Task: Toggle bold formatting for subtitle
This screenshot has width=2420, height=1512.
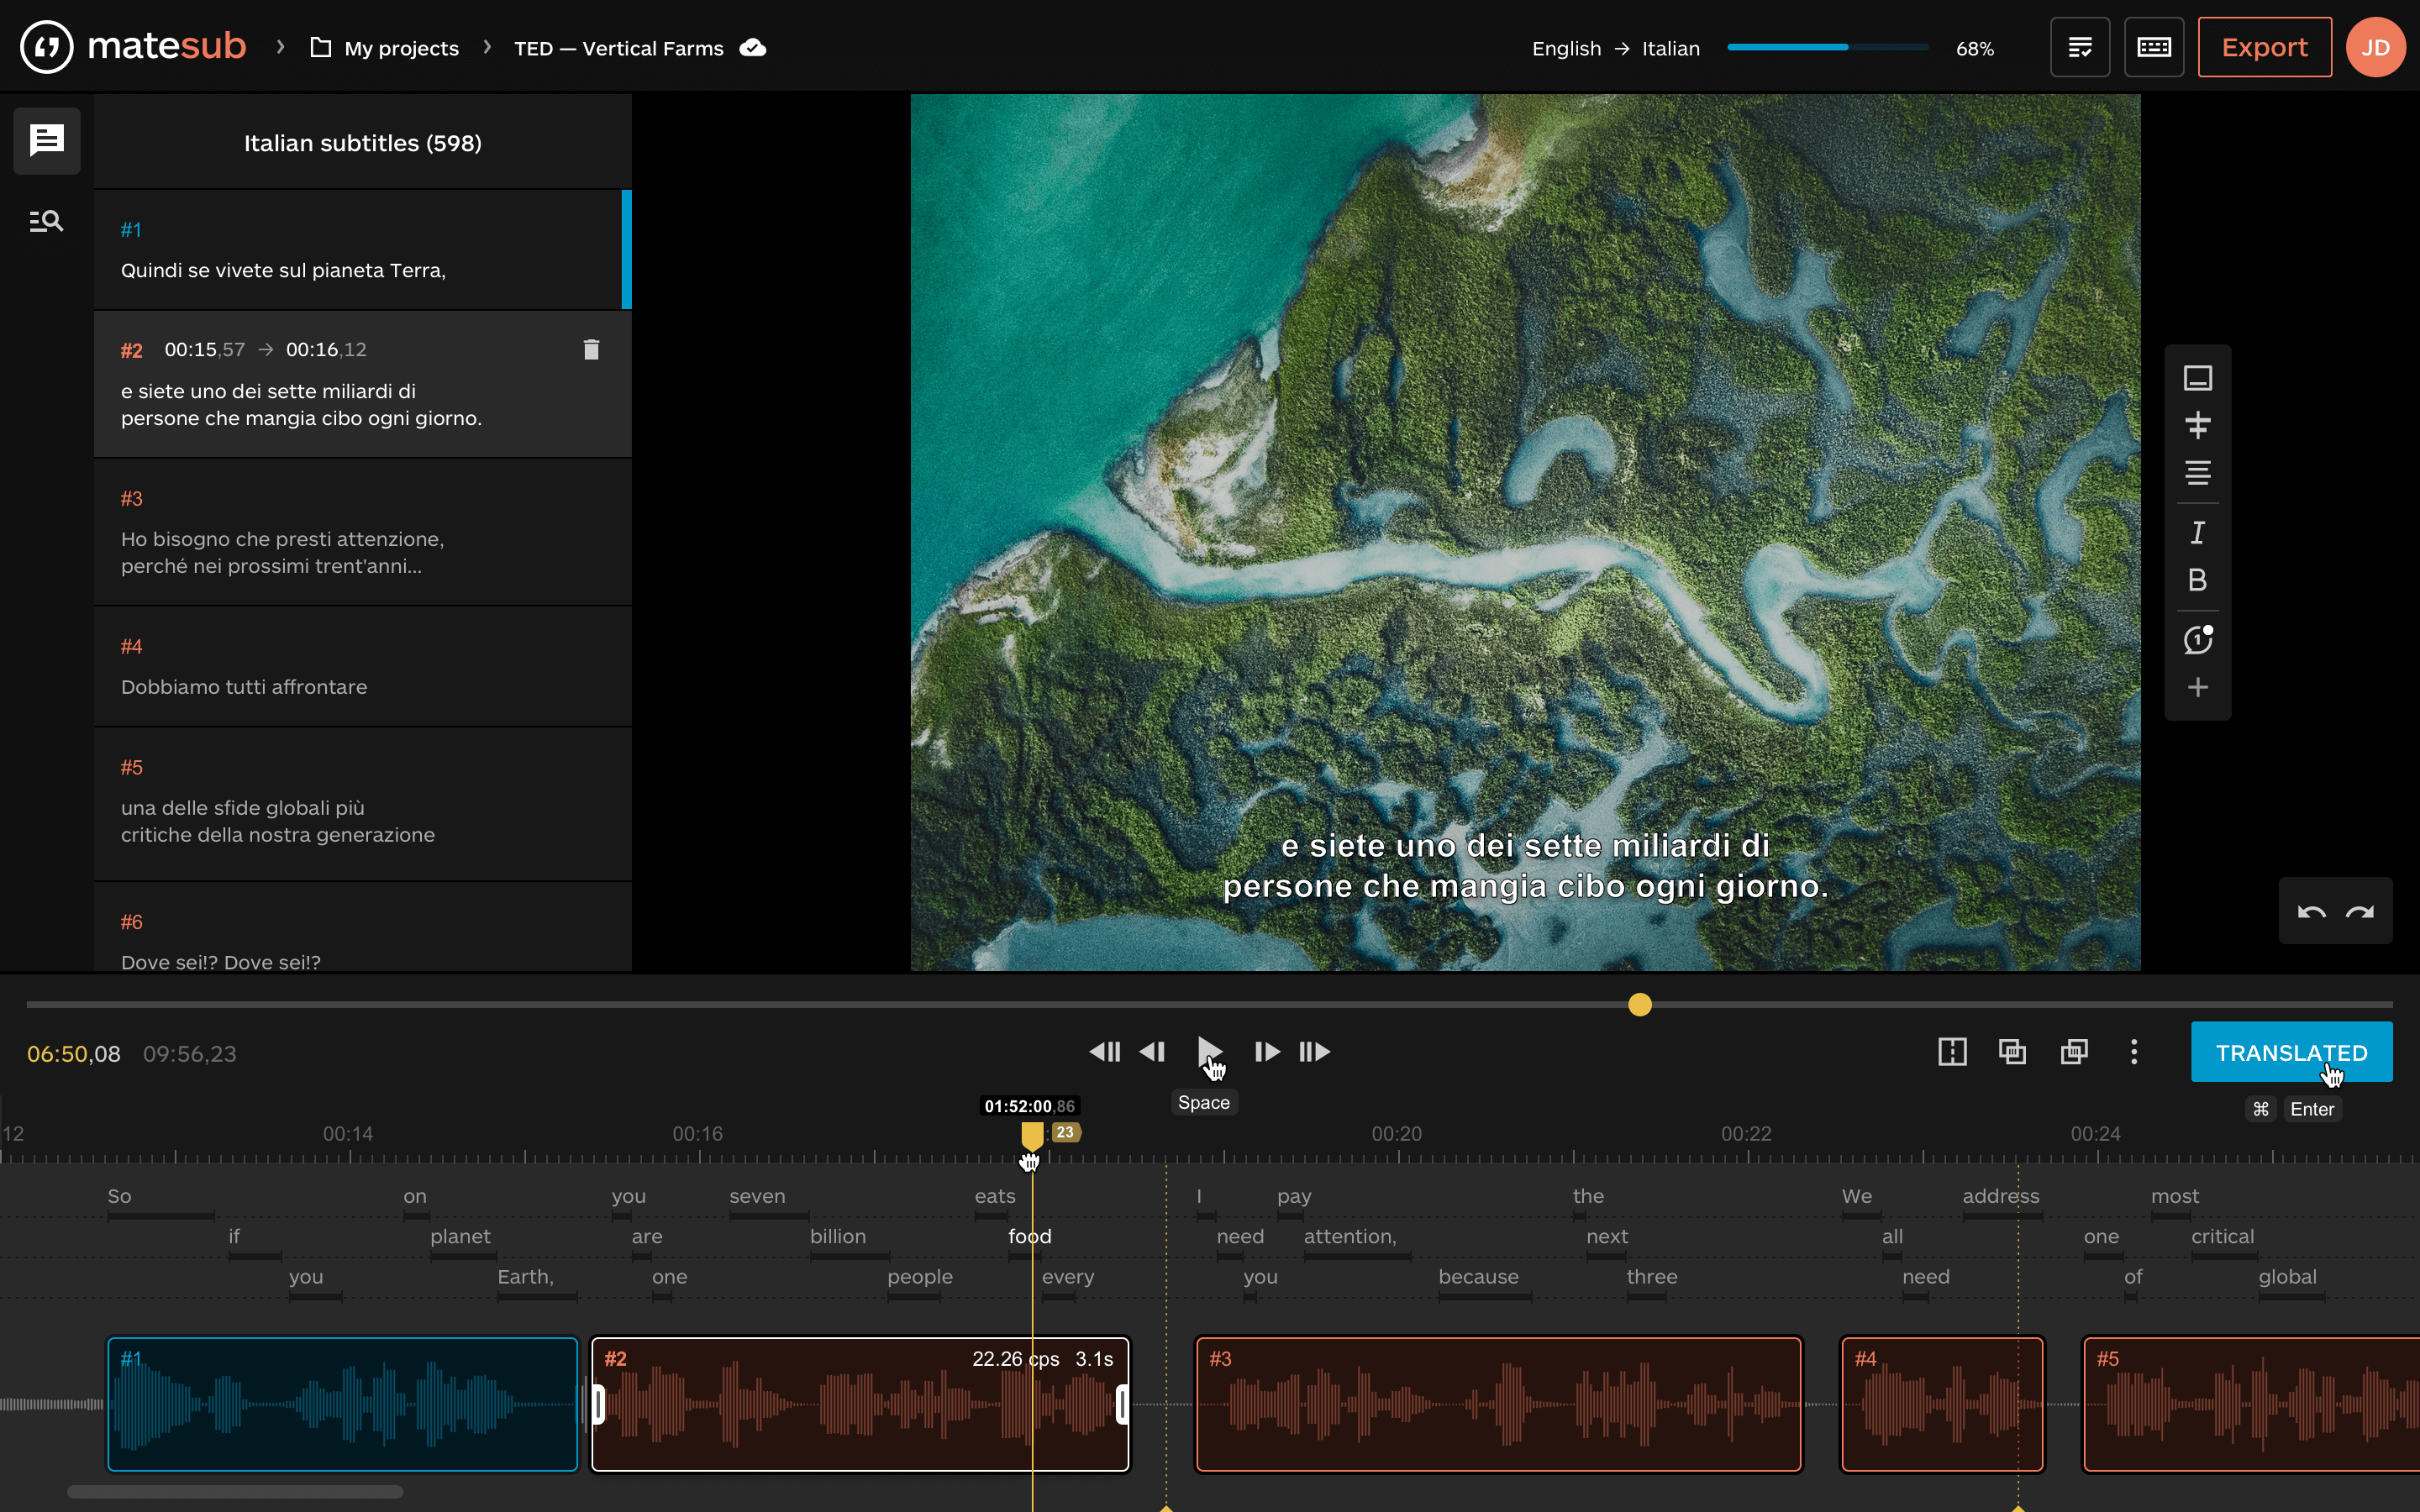Action: [x=2197, y=580]
